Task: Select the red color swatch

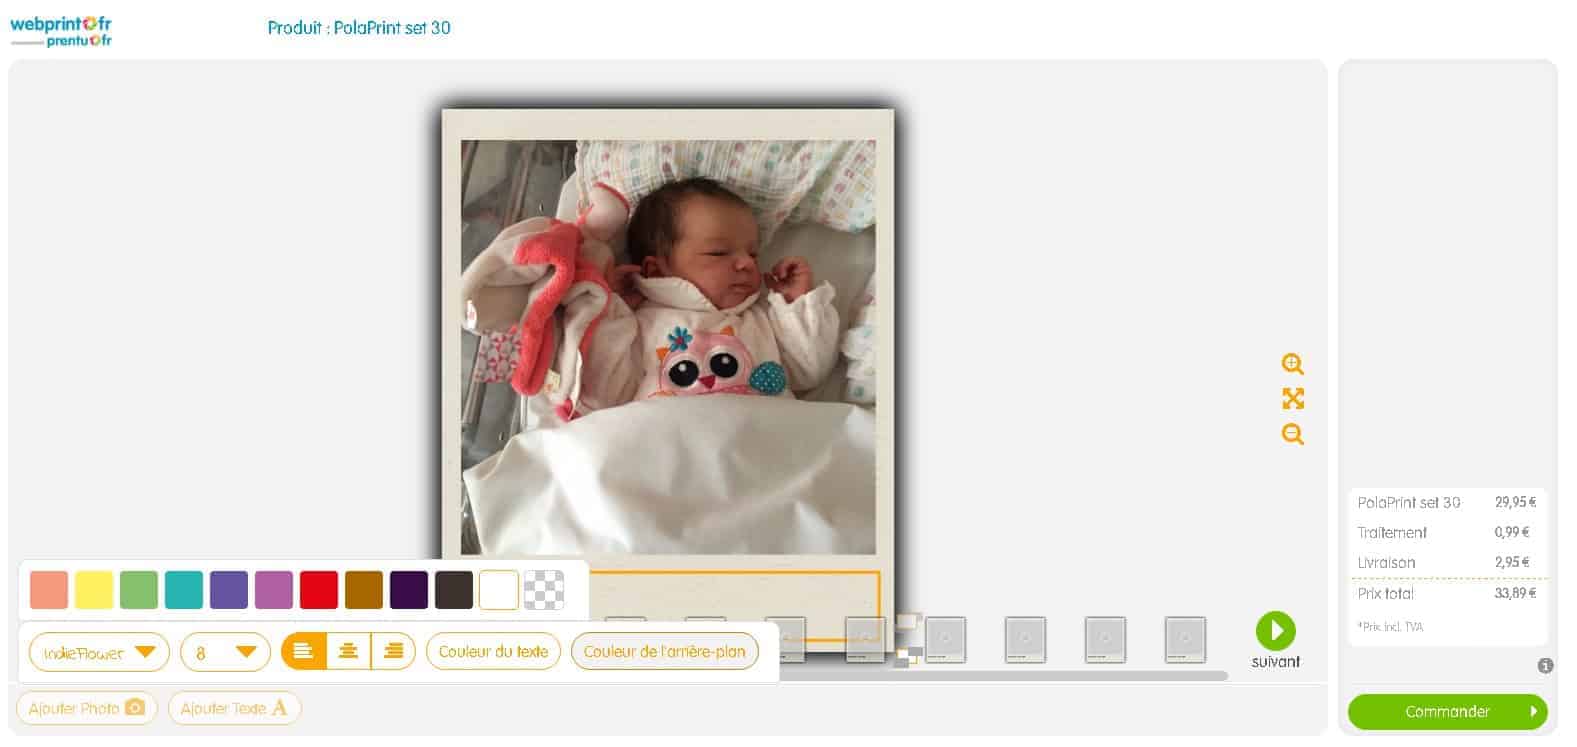Action: (319, 590)
